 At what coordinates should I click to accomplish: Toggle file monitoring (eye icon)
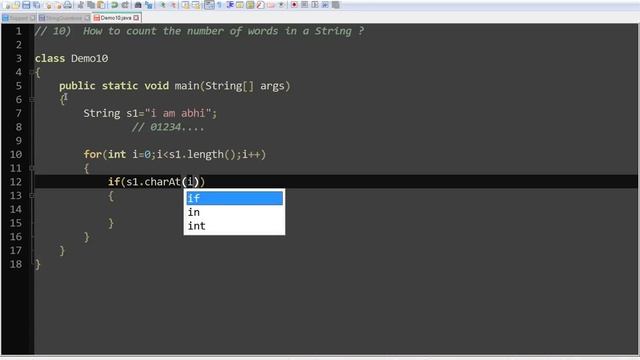[x=281, y=5]
